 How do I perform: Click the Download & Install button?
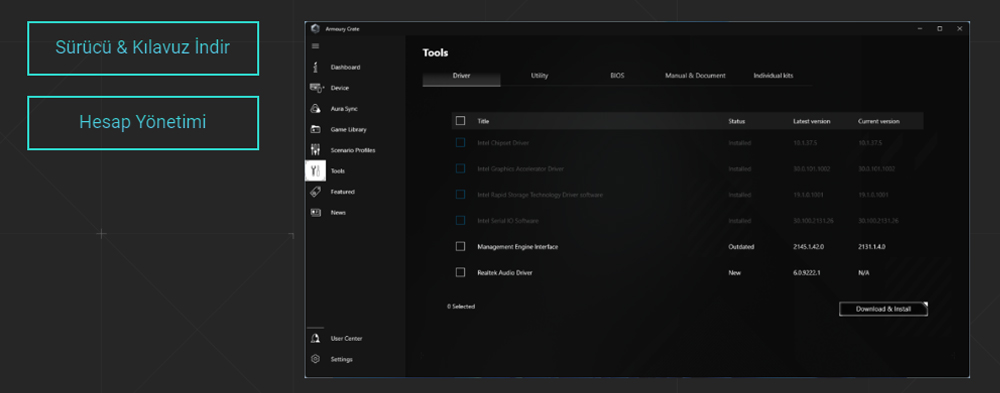point(883,309)
